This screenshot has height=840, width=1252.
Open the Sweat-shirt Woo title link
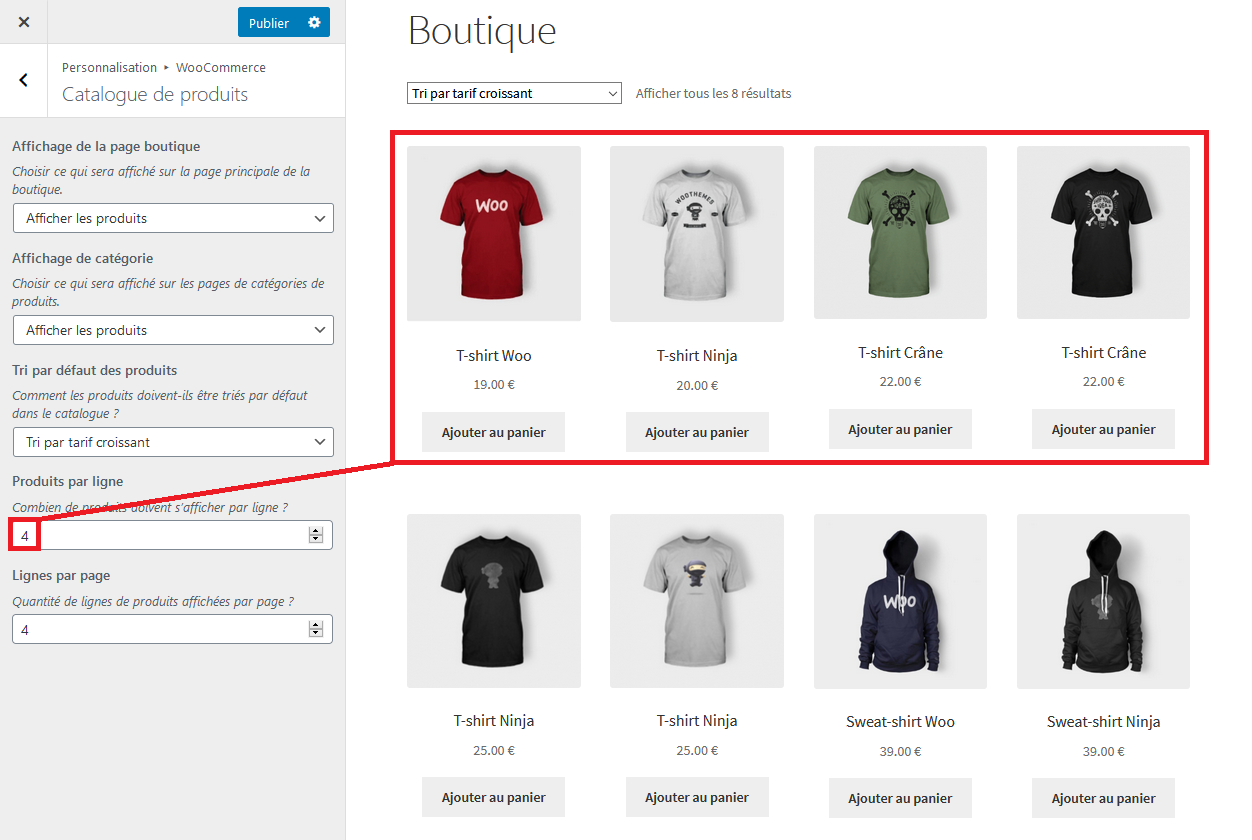tap(900, 722)
